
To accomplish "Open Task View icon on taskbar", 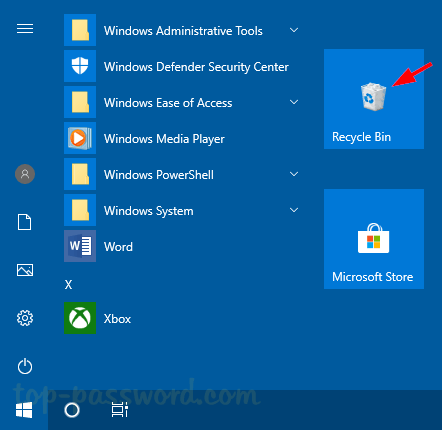I will coord(120,410).
